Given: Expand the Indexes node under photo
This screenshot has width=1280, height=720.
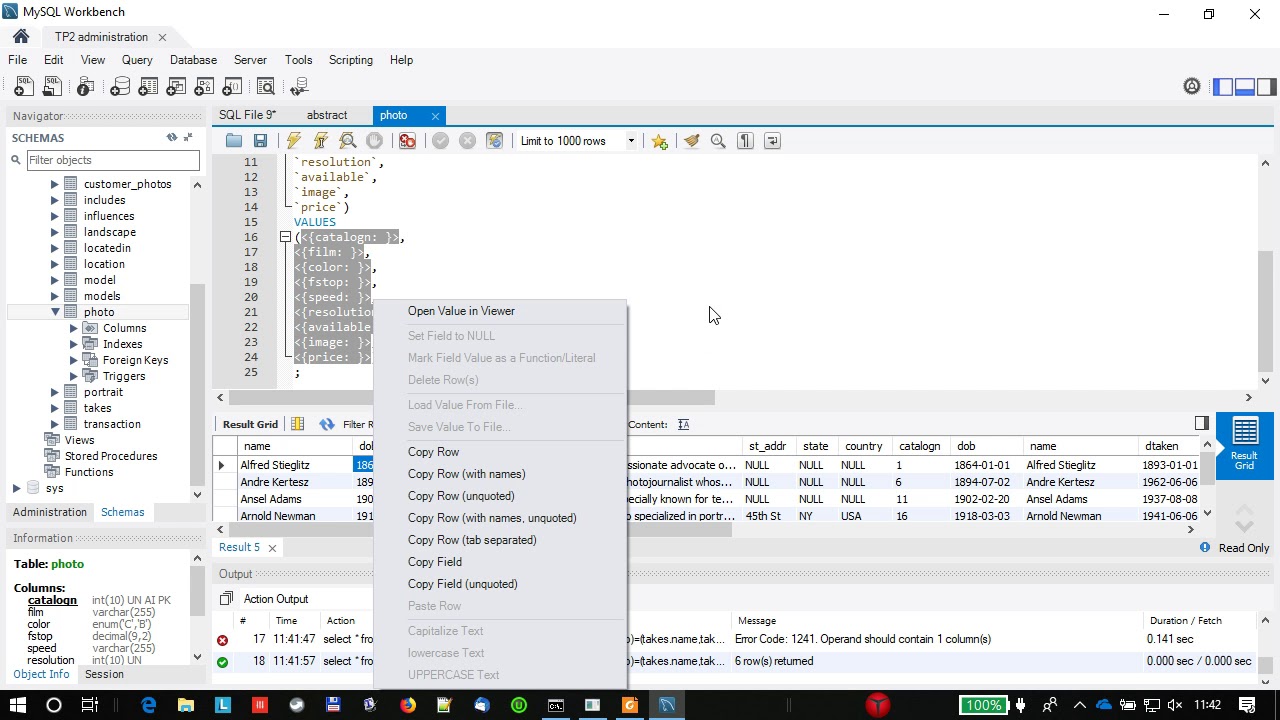Looking at the screenshot, I should pos(74,344).
